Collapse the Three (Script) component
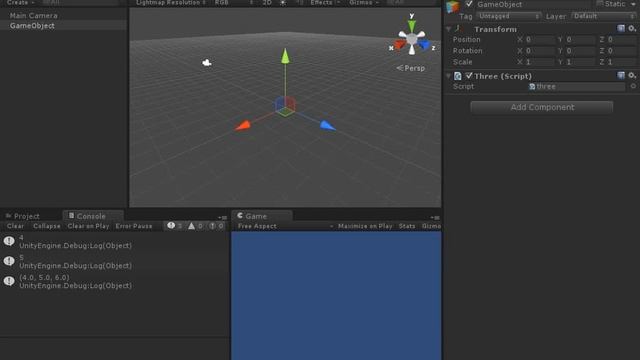The height and width of the screenshot is (360, 640). (x=449, y=76)
